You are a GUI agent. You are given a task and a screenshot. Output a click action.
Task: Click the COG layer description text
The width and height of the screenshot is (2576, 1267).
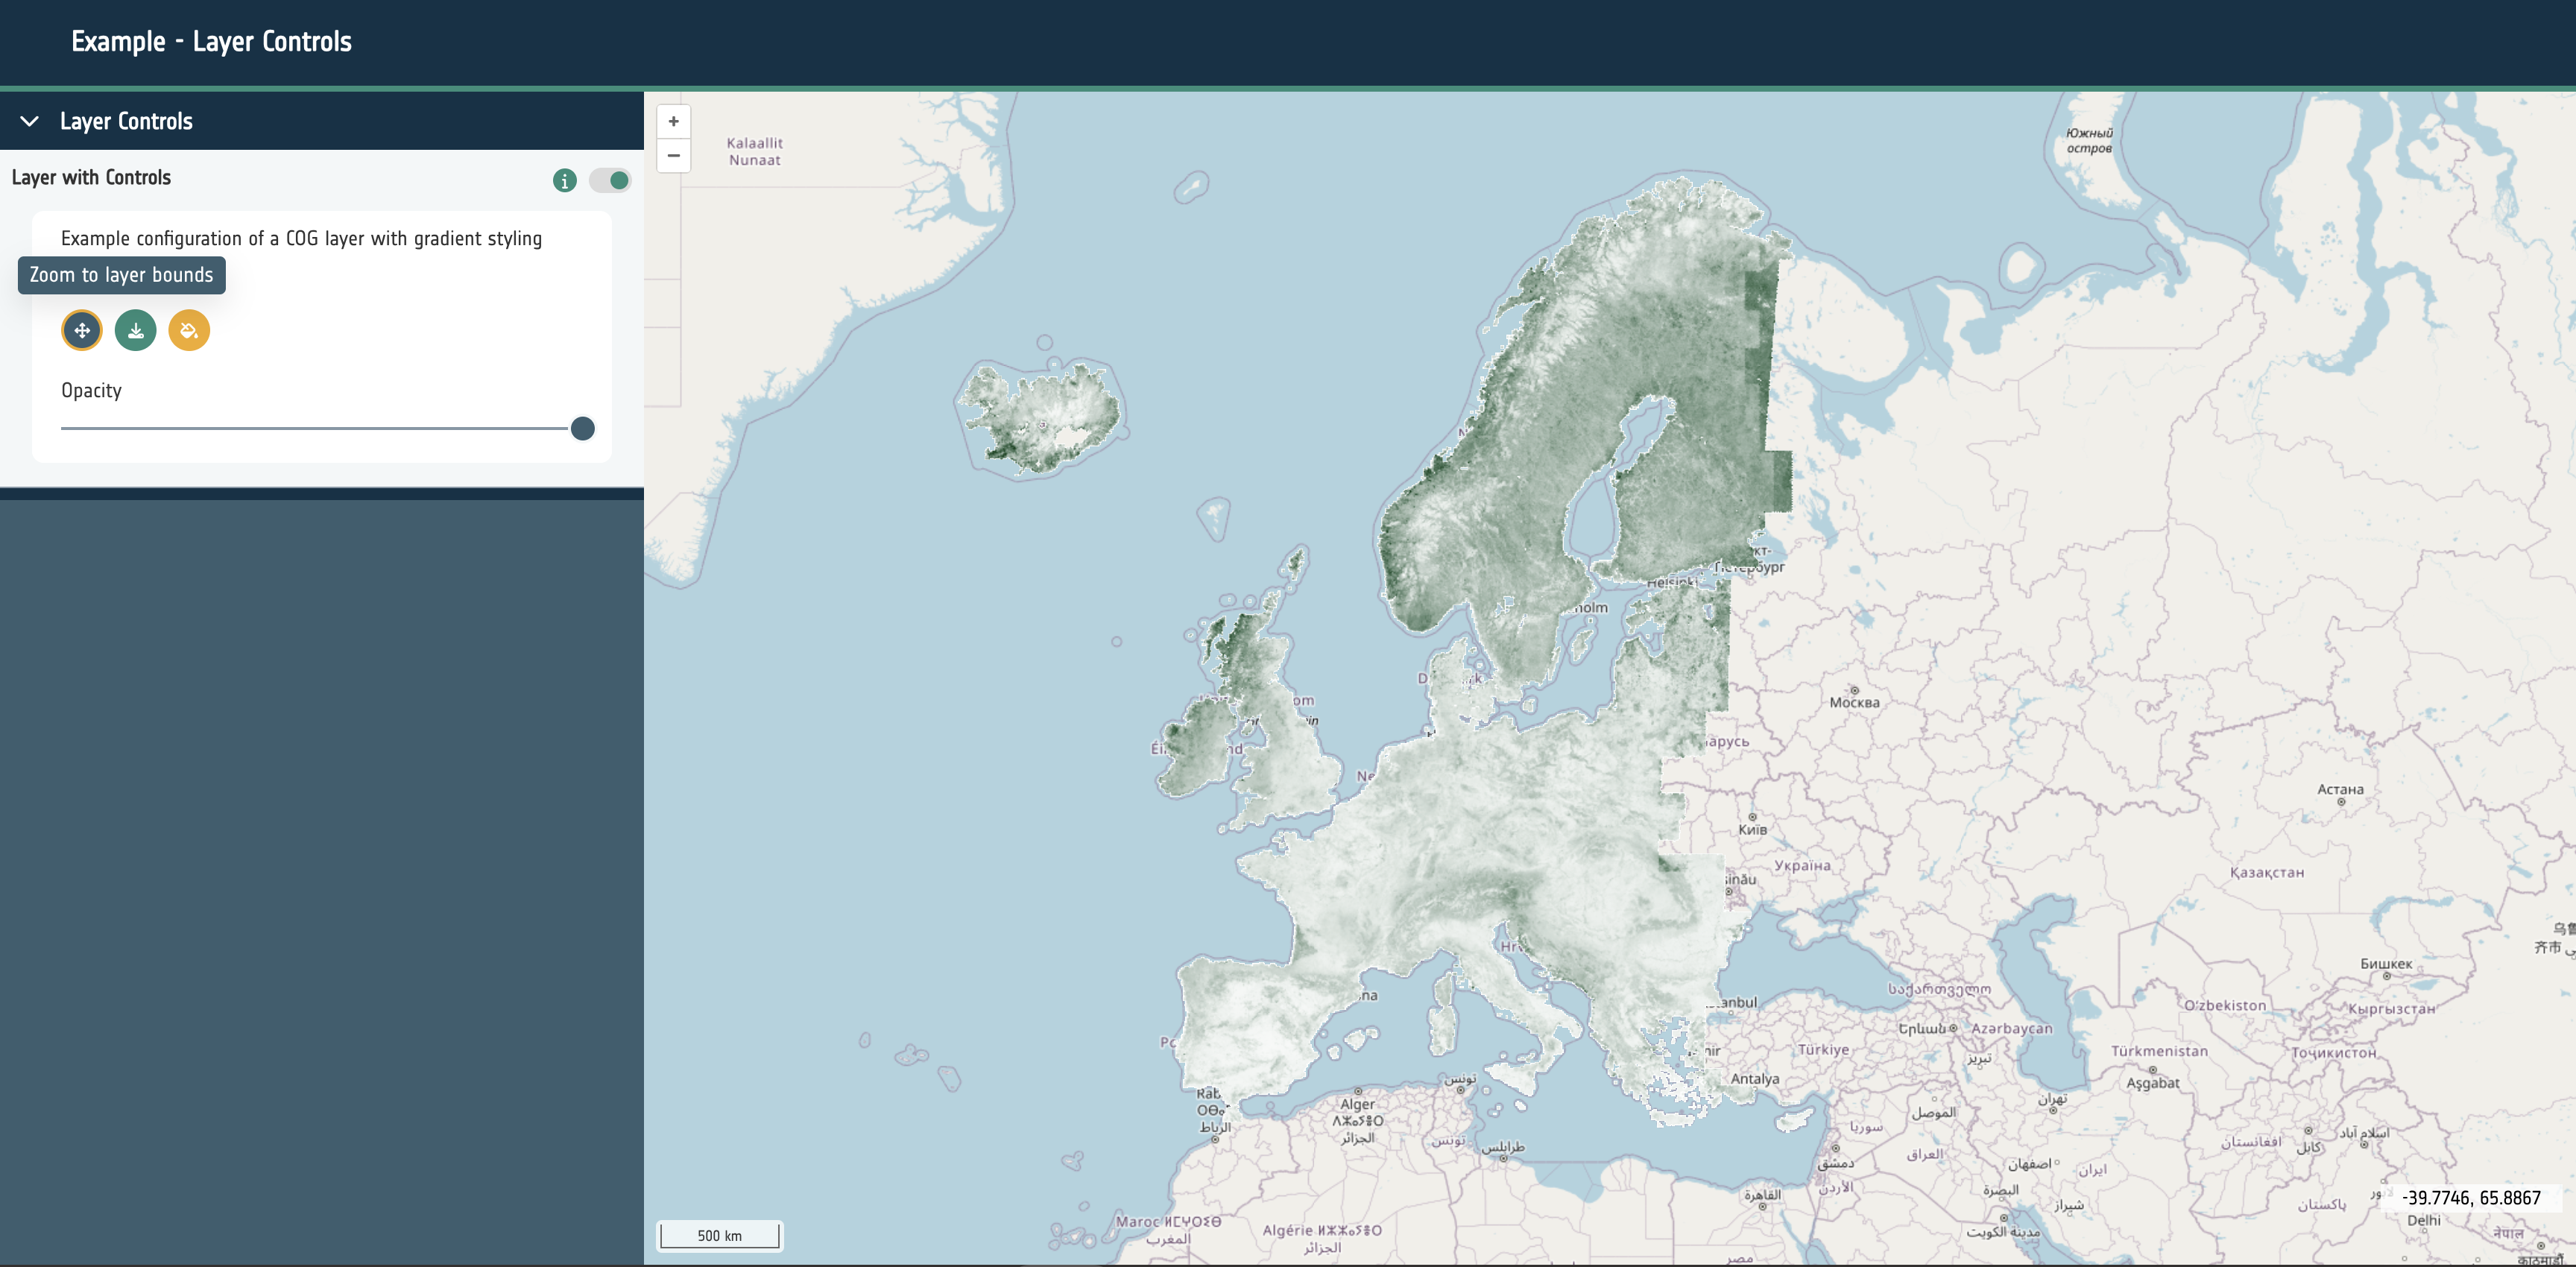[301, 238]
